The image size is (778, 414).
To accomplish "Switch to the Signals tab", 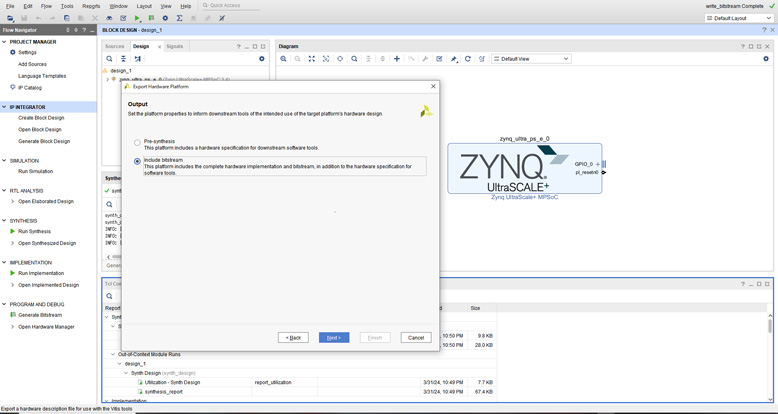I will (x=175, y=46).
